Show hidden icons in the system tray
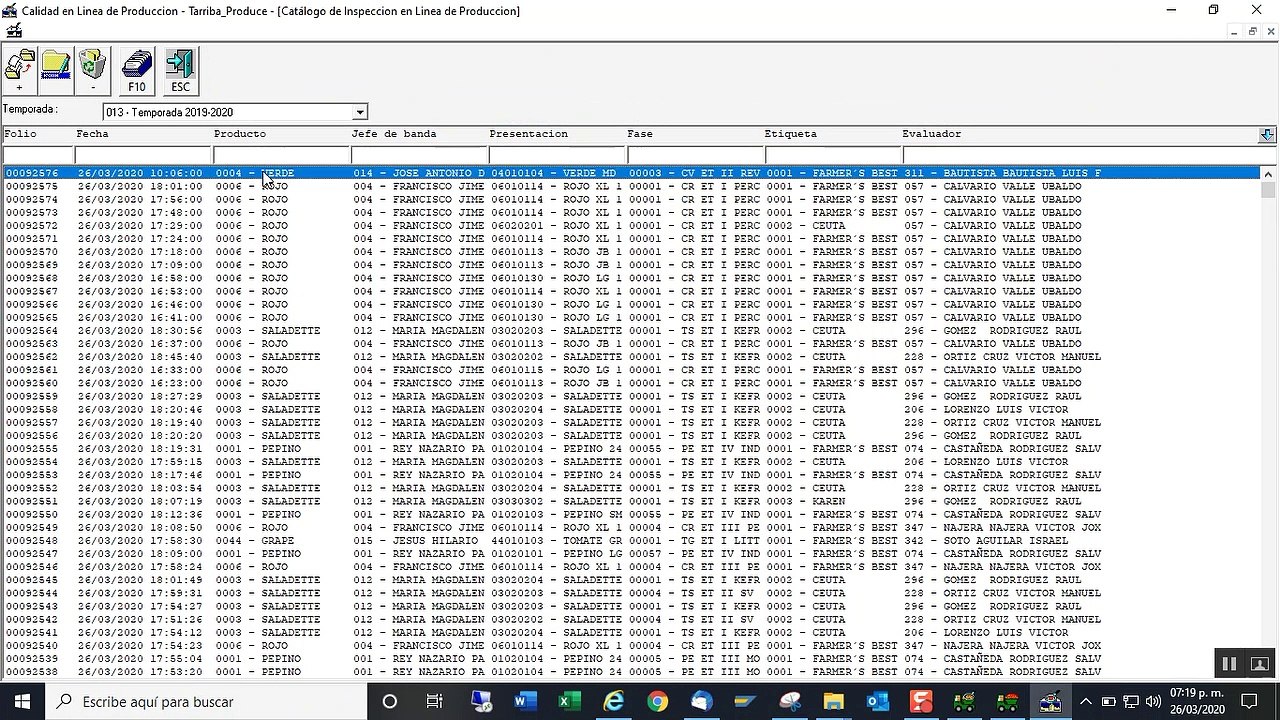The height and width of the screenshot is (720, 1280). click(x=1085, y=702)
